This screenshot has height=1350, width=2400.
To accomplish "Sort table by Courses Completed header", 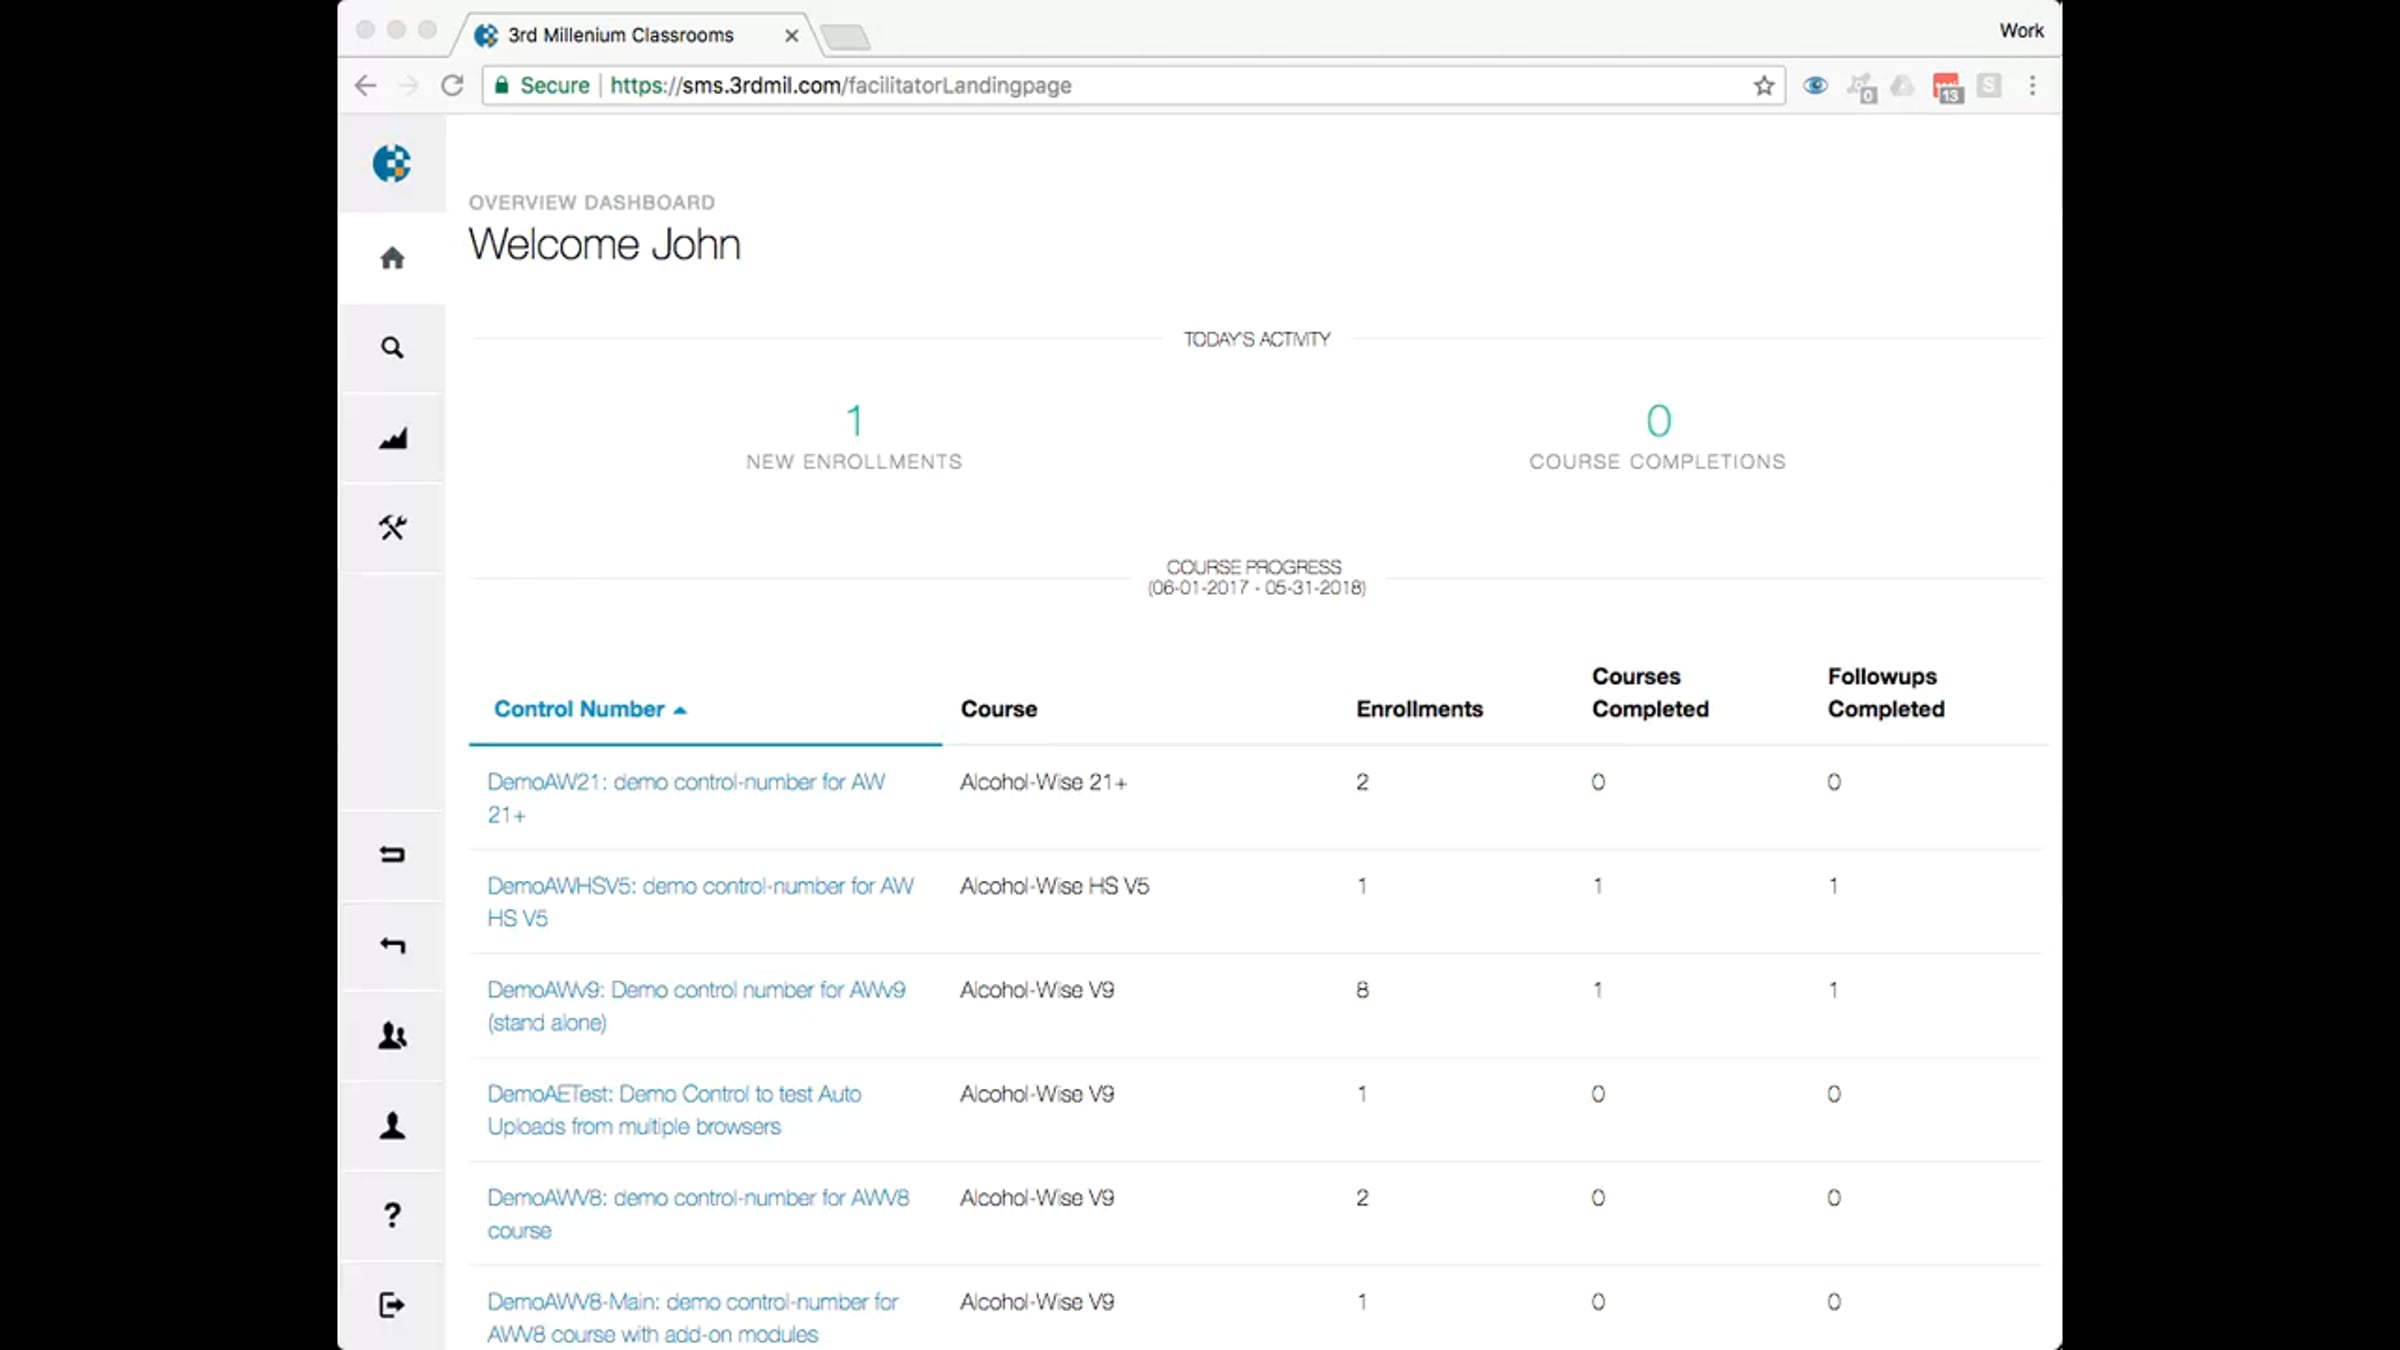I will 1650,692.
